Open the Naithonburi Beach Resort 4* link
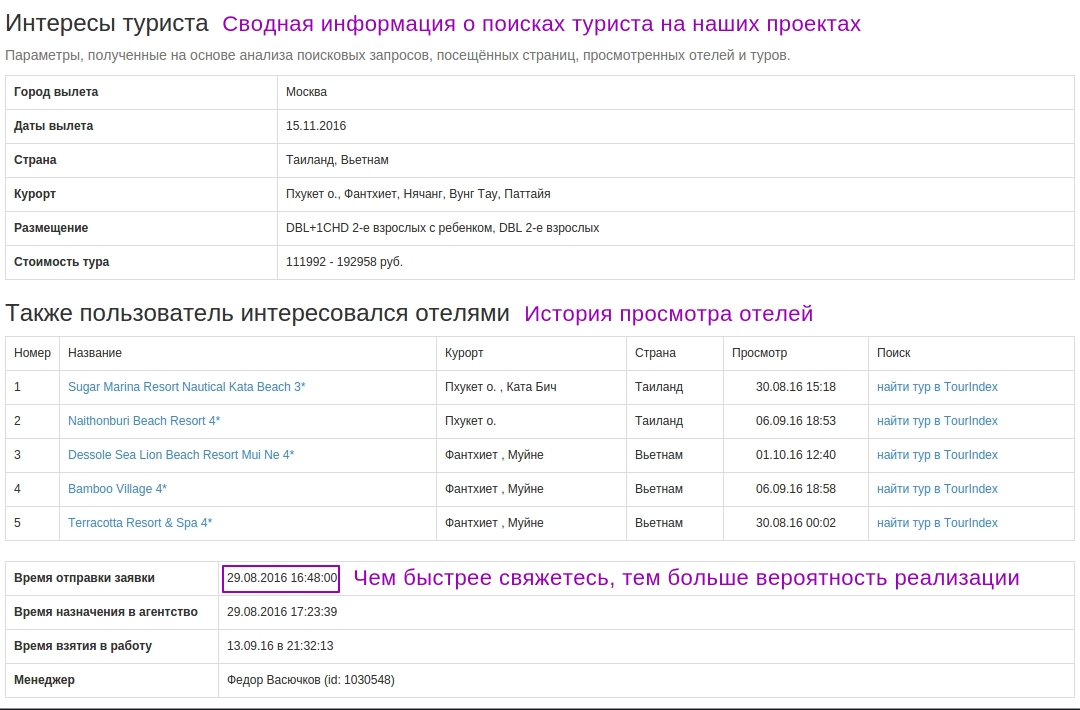The height and width of the screenshot is (710, 1080). click(144, 421)
